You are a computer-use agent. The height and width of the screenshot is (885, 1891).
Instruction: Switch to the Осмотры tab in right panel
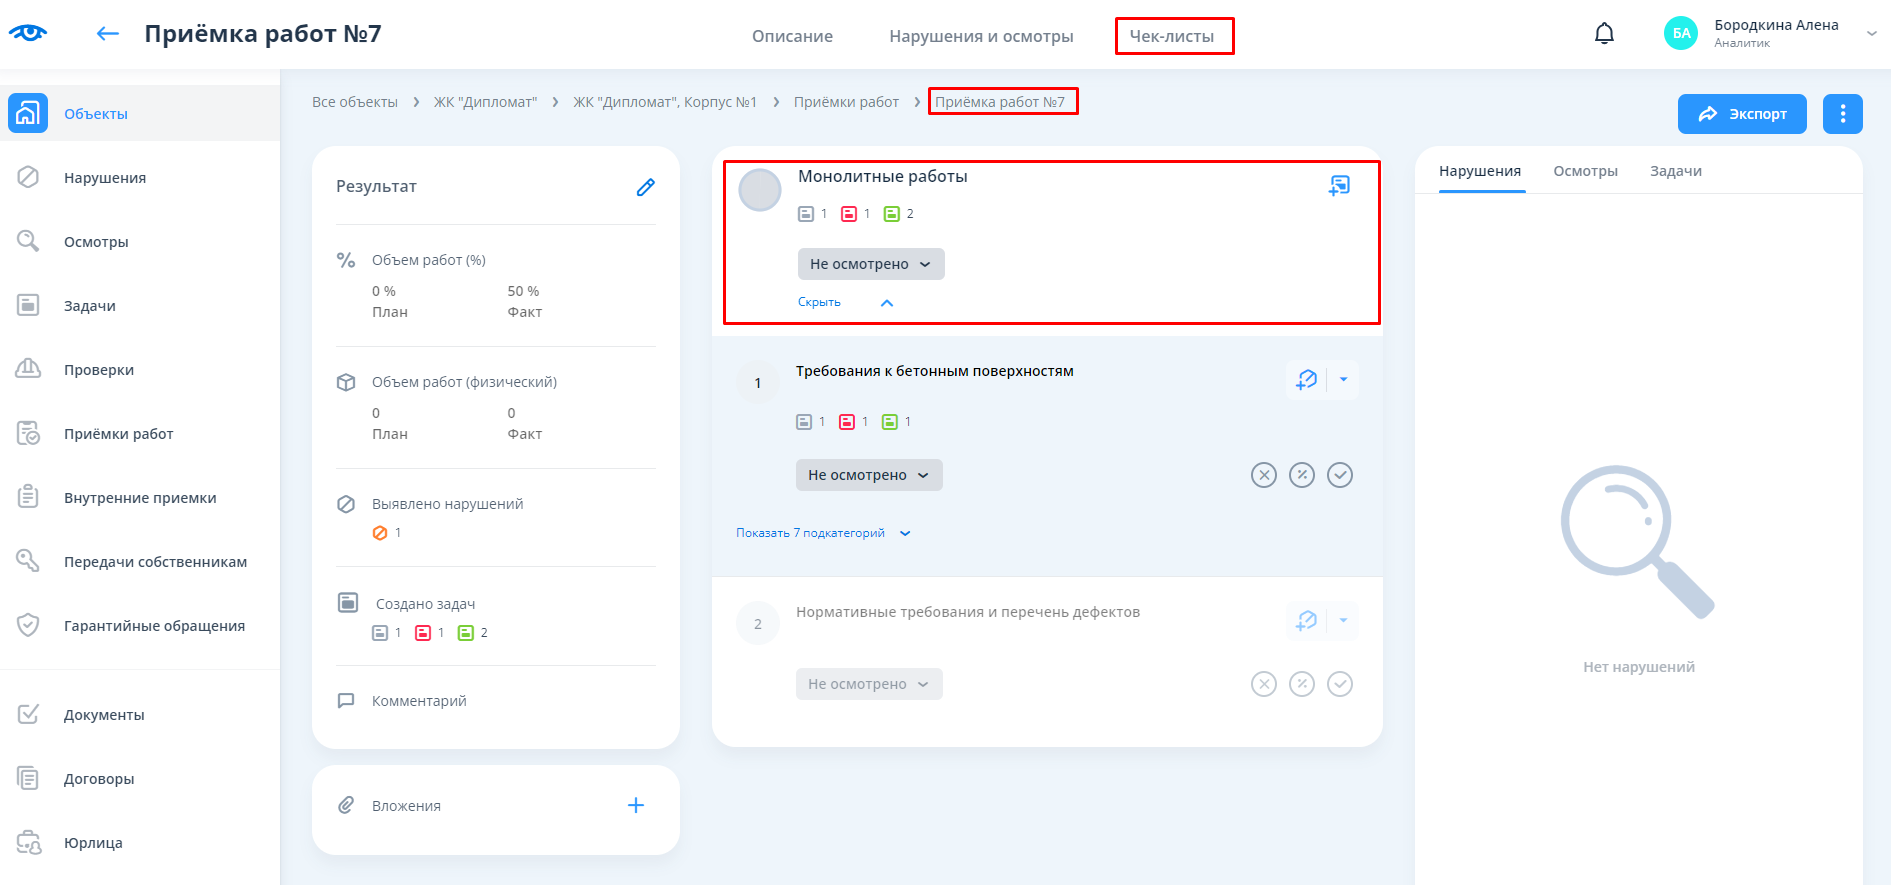coord(1585,171)
